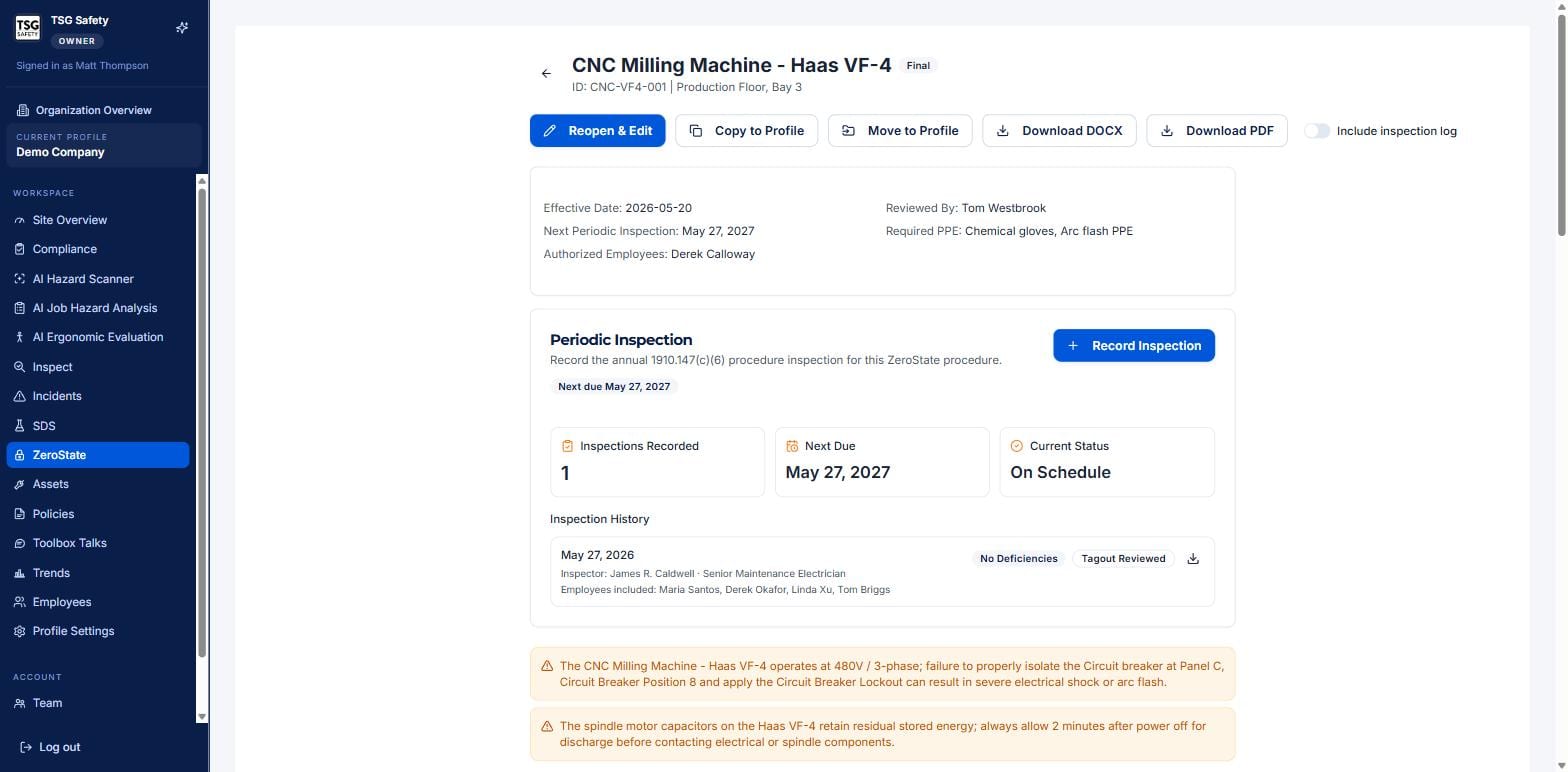Viewport: 1568px width, 772px height.
Task: Click Record Inspection button
Action: (1134, 346)
